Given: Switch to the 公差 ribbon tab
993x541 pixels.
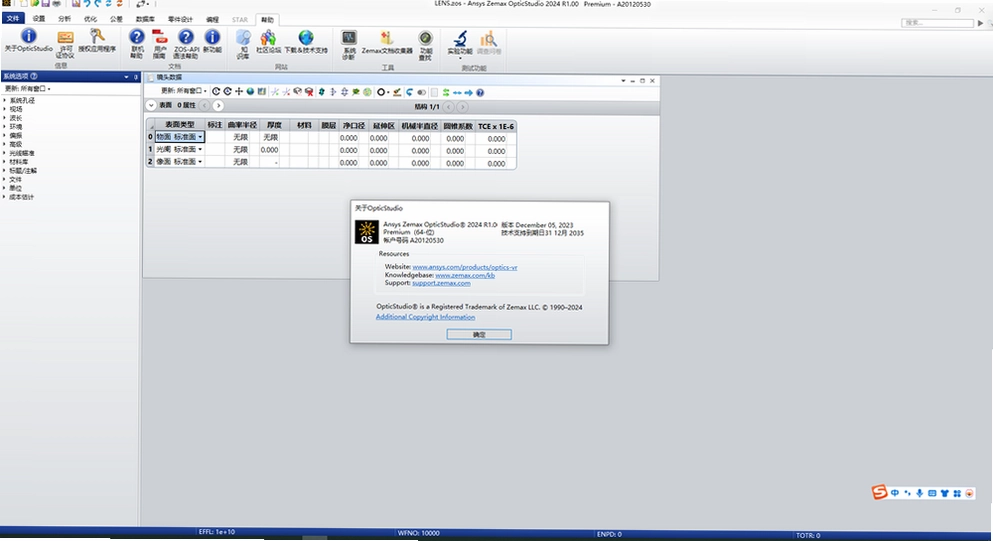Looking at the screenshot, I should click(x=116, y=19).
